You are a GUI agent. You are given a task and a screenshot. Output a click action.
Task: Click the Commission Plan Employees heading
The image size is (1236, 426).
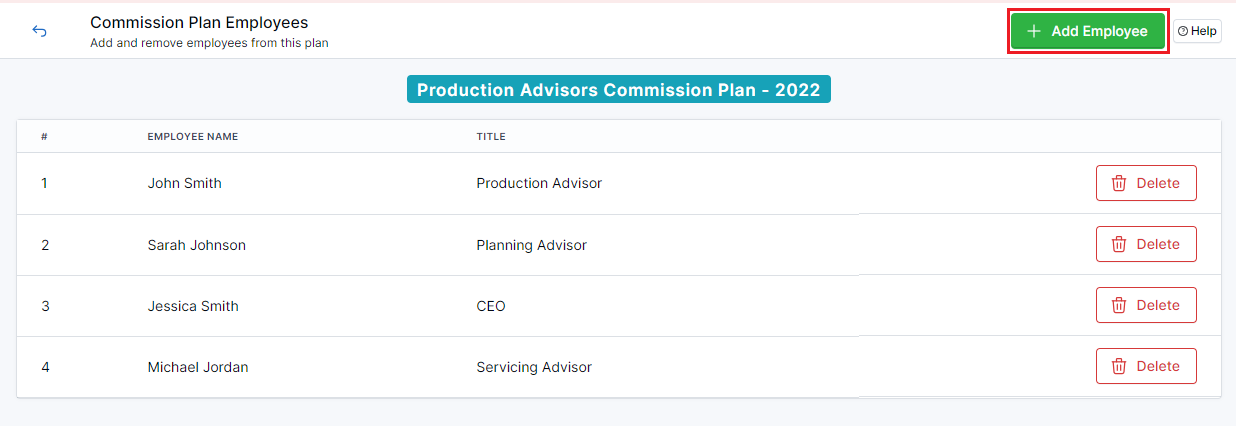coord(199,22)
